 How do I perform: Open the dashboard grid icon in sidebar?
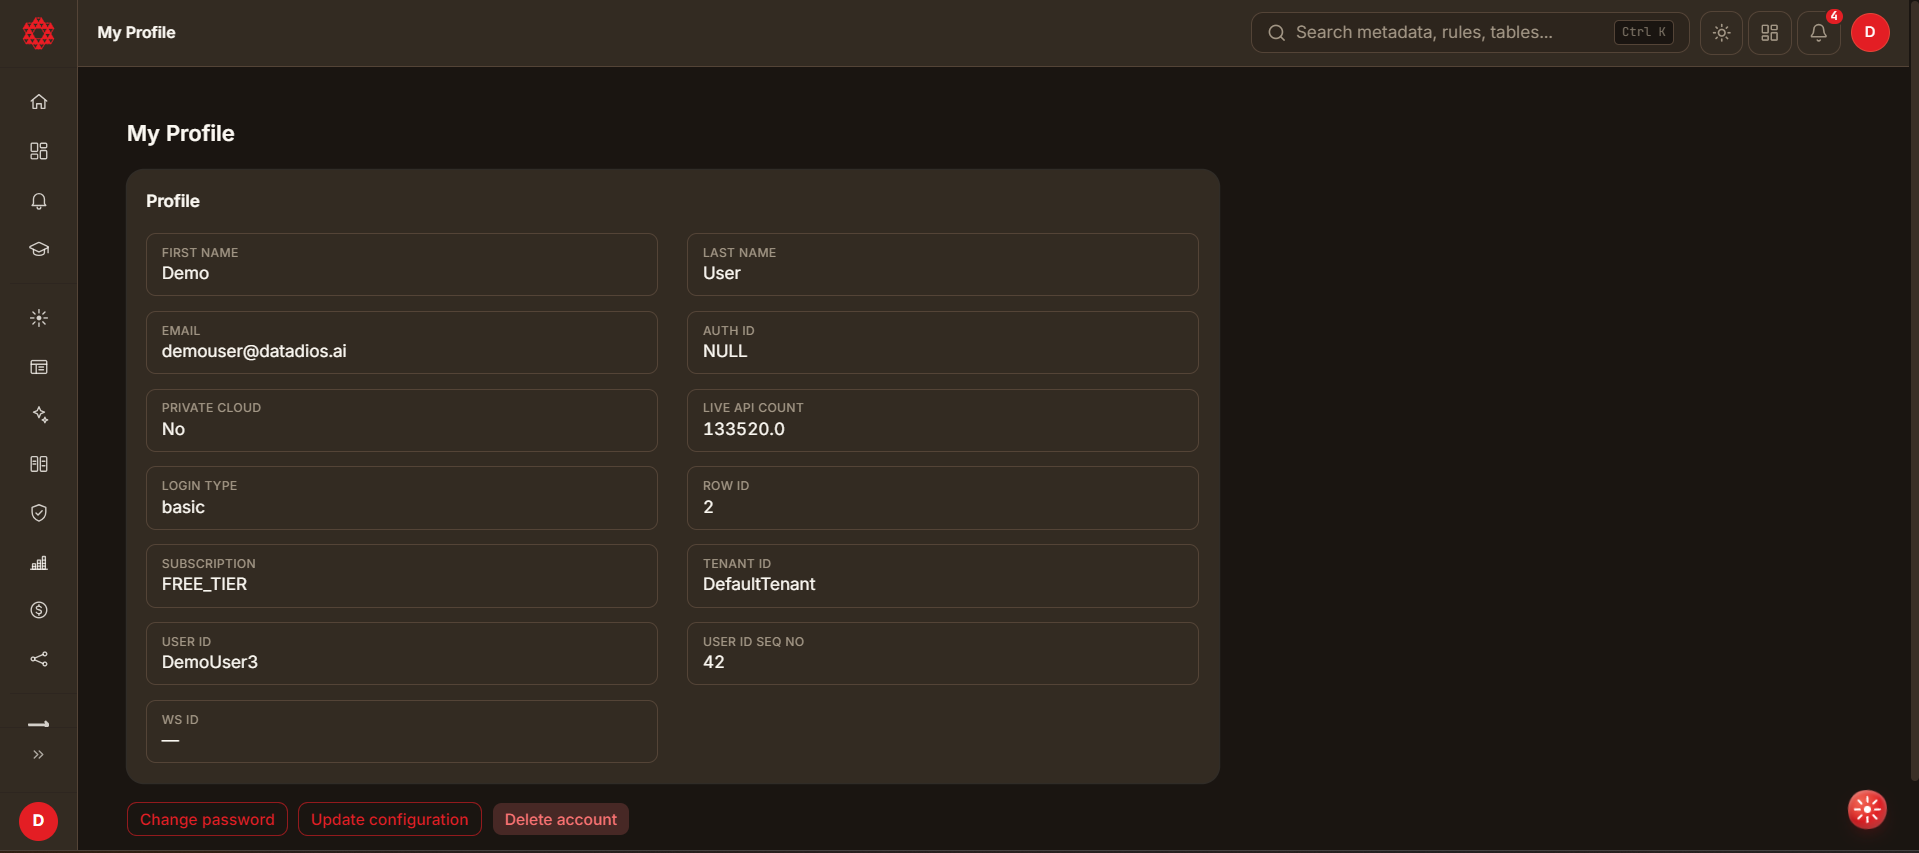(x=39, y=151)
